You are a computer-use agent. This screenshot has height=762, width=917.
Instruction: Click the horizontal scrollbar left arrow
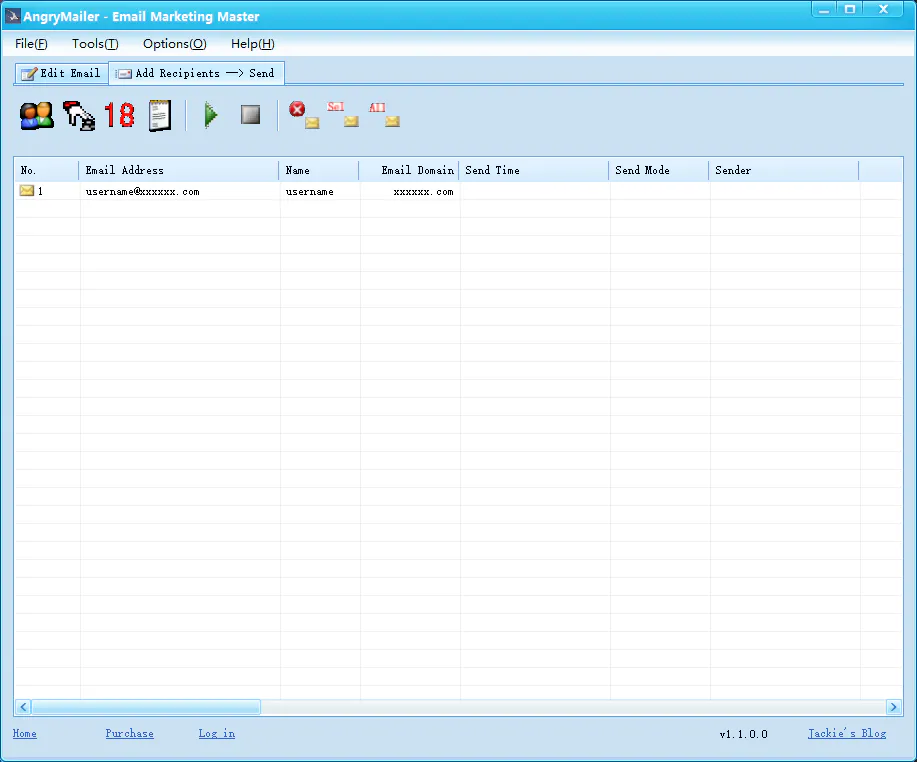click(x=23, y=707)
